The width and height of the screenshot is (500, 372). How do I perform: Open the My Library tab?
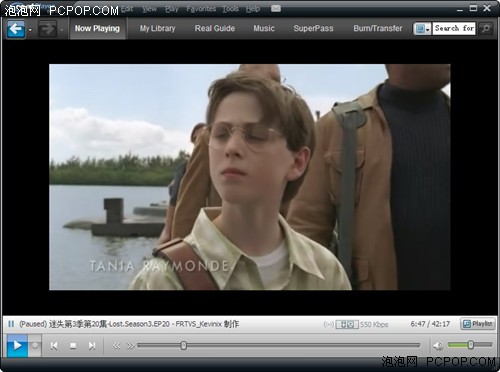[157, 29]
